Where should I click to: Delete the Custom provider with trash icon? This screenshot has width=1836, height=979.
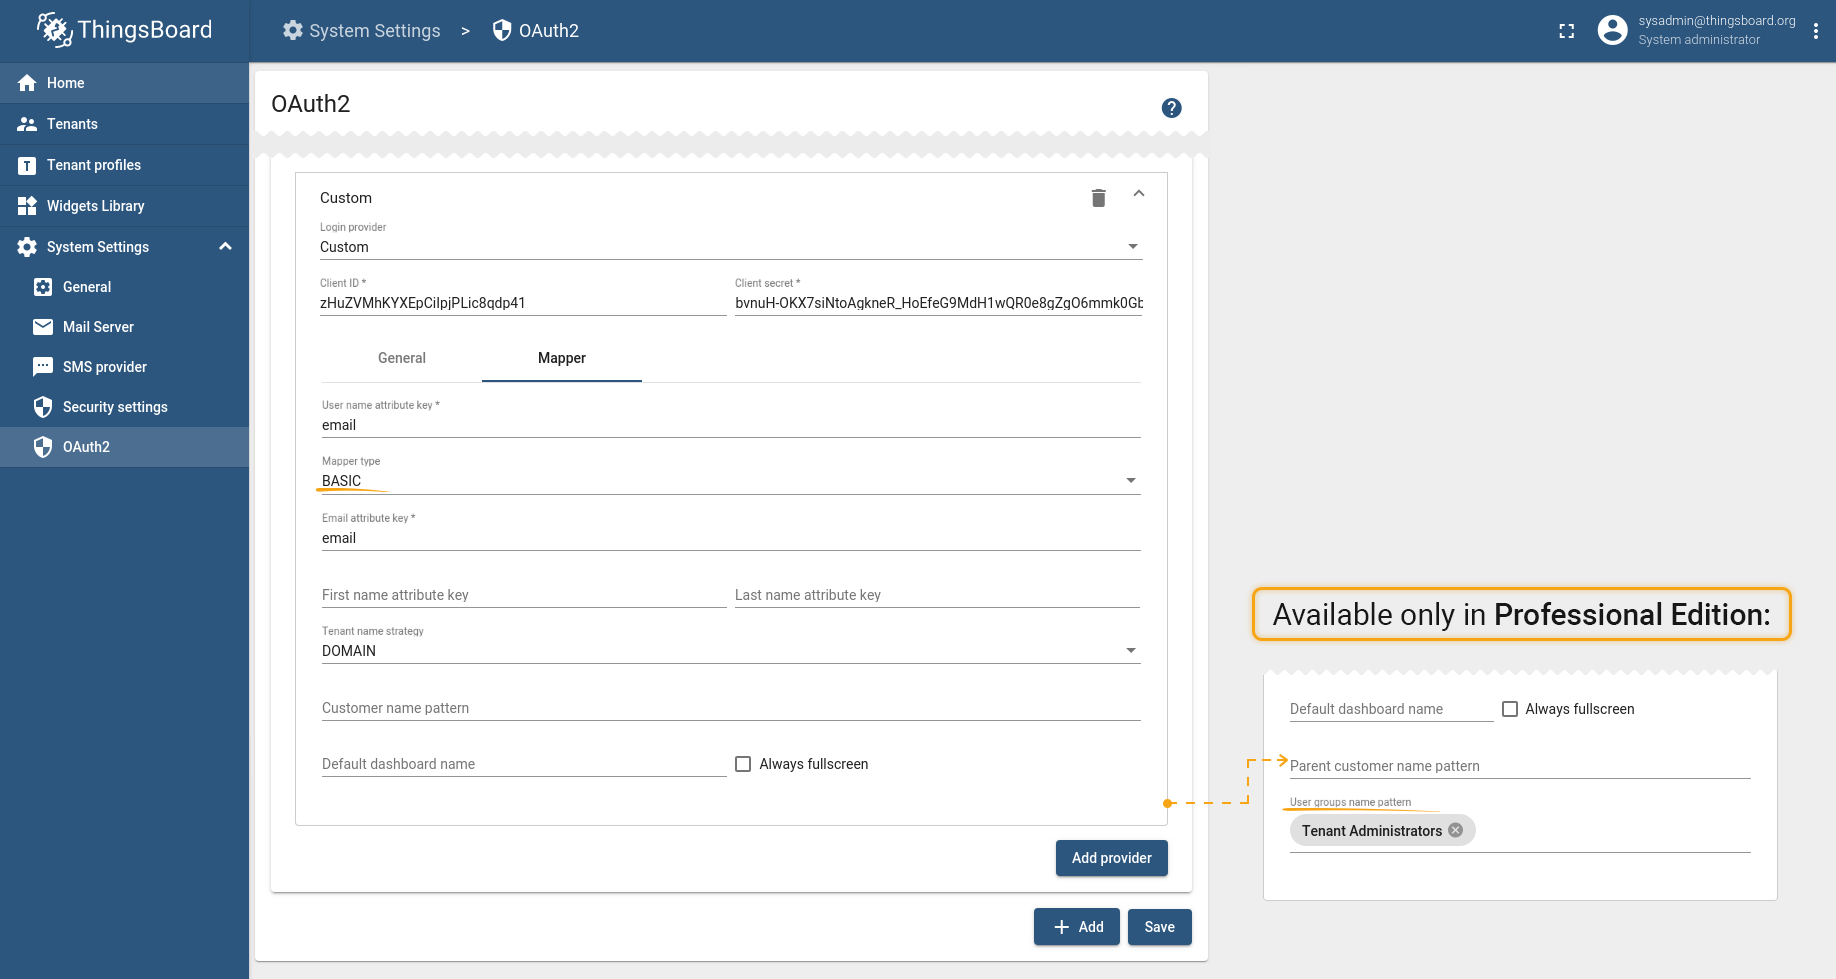1098,198
